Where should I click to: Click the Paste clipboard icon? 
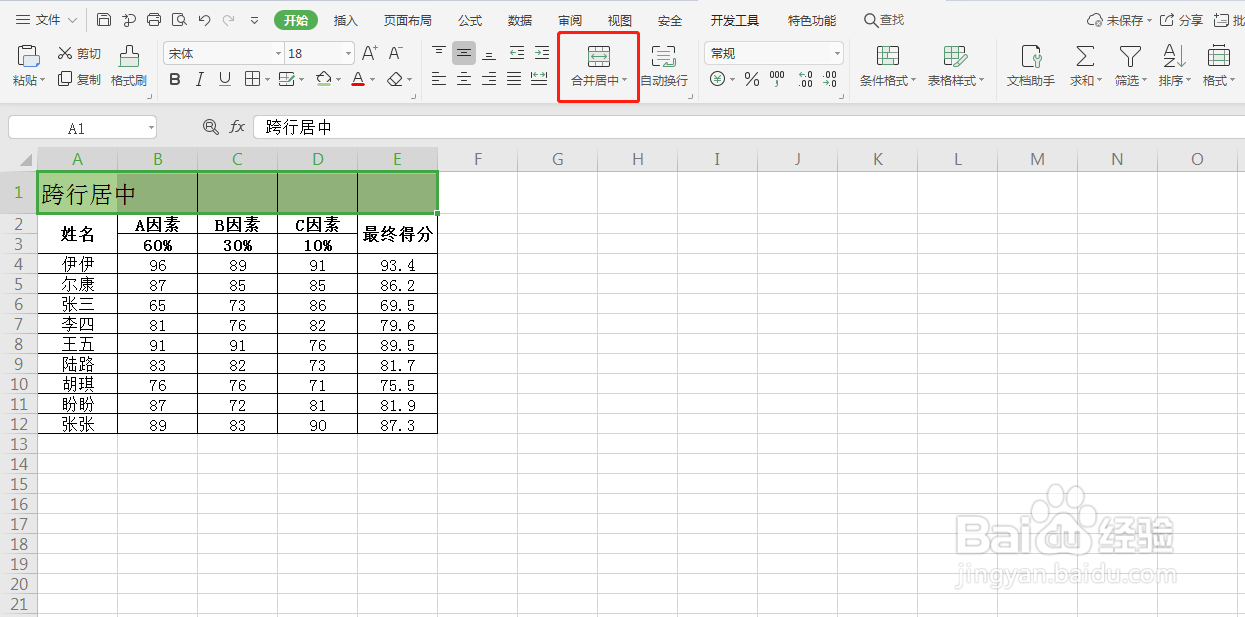tap(29, 56)
